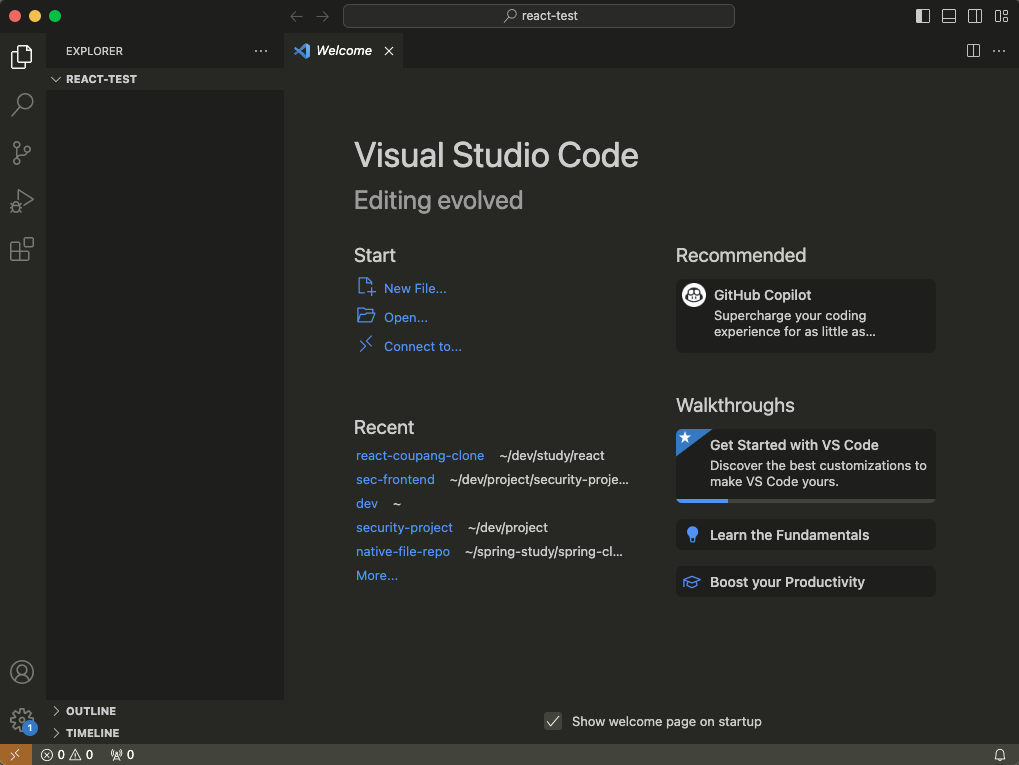1019x765 pixels.
Task: Open the Run and Debug view
Action: (x=22, y=201)
